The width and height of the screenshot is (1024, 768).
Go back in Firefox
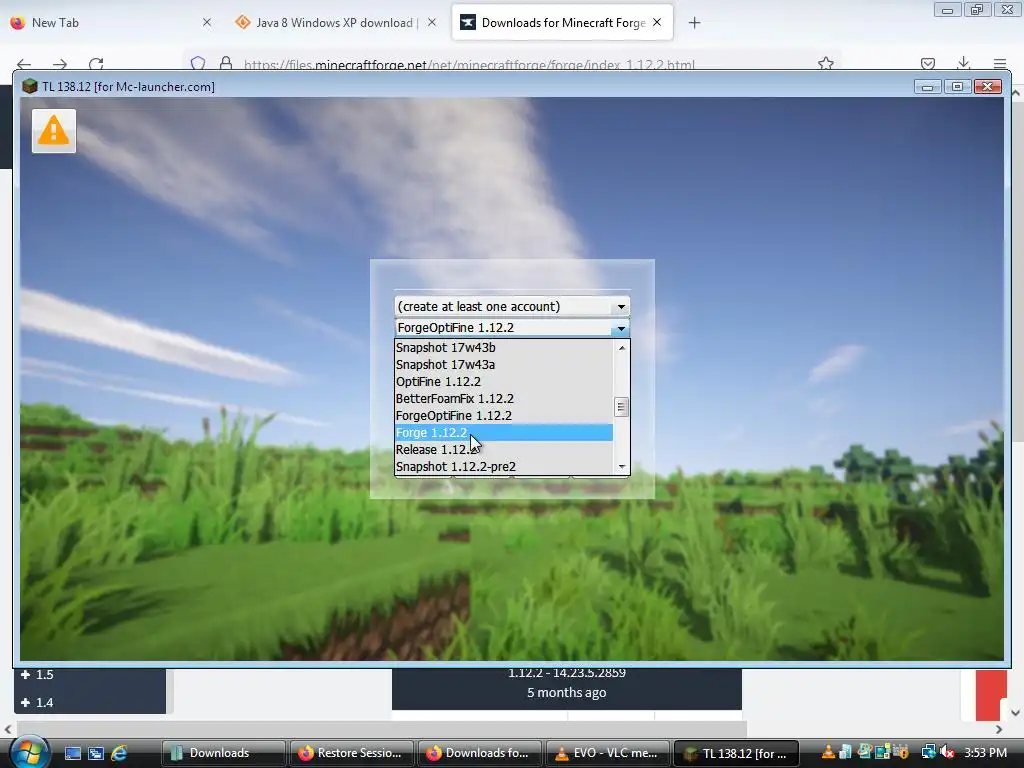[24, 64]
